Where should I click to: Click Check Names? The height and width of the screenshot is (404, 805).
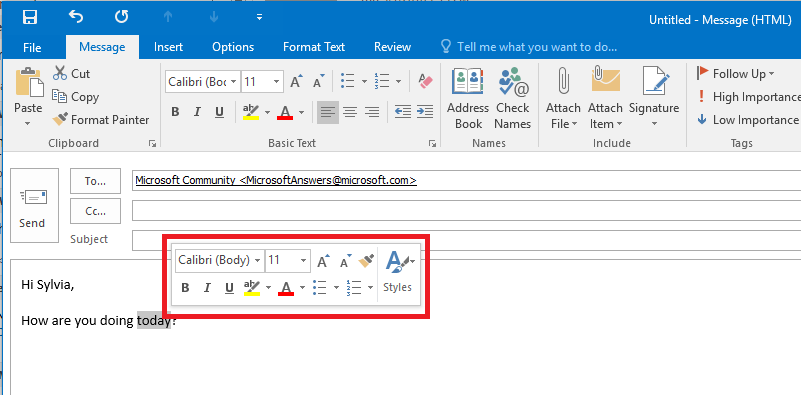click(x=512, y=99)
